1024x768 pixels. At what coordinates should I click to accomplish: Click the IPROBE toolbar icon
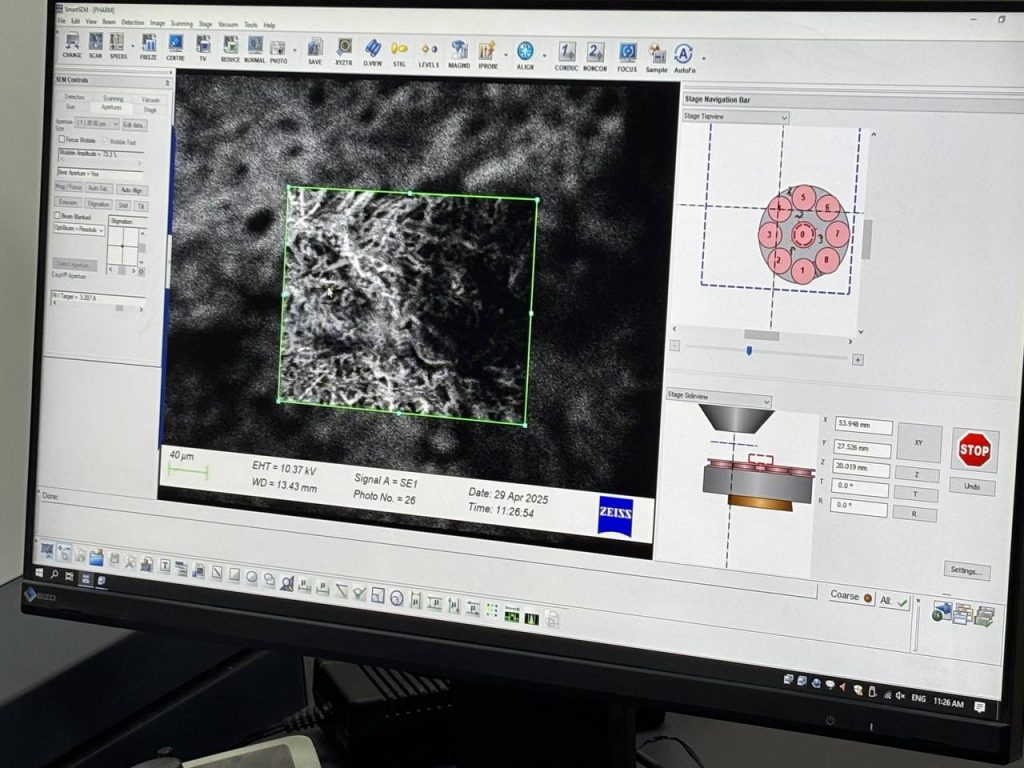tap(487, 55)
